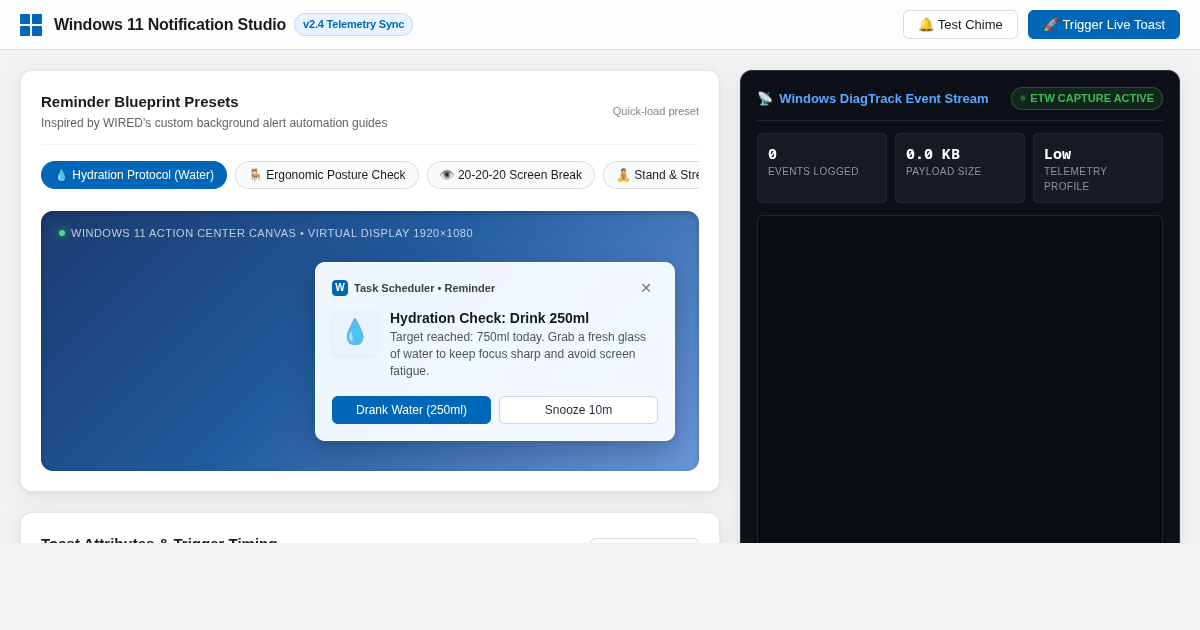Click the water droplet icon in the toast
Viewport: 1200px width, 630px height.
pos(355,332)
